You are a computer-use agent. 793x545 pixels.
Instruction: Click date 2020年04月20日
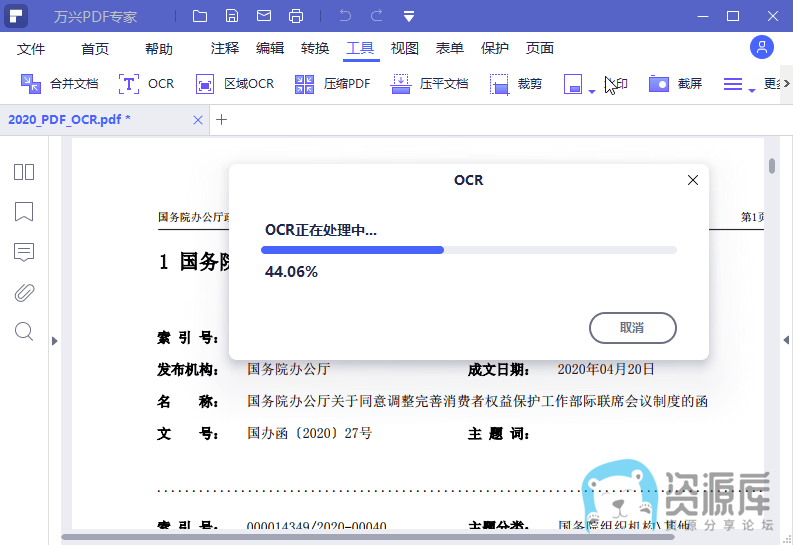606,369
